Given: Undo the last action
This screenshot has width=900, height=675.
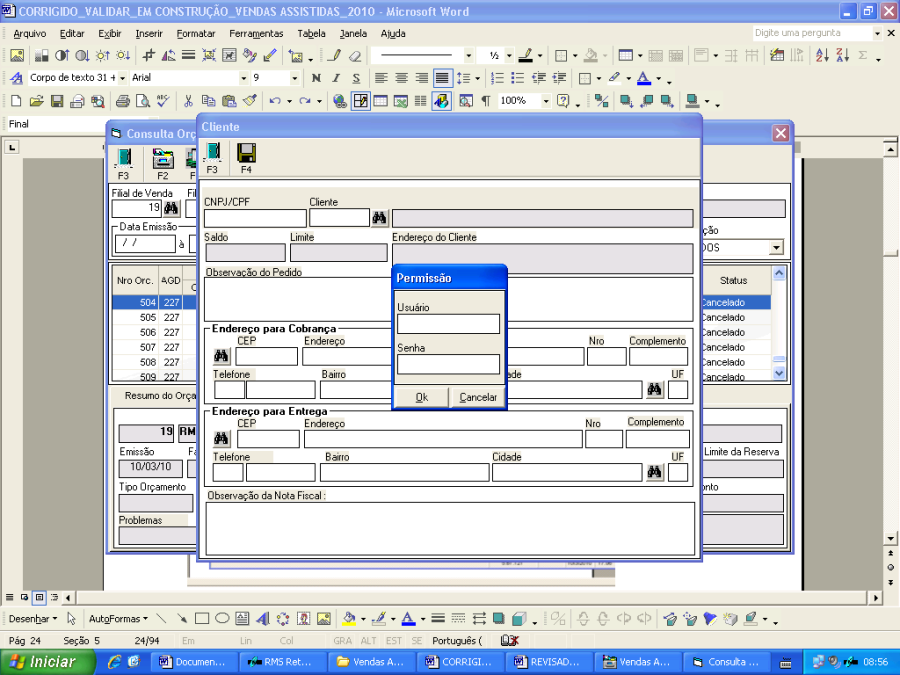Looking at the screenshot, I should pos(275,102).
